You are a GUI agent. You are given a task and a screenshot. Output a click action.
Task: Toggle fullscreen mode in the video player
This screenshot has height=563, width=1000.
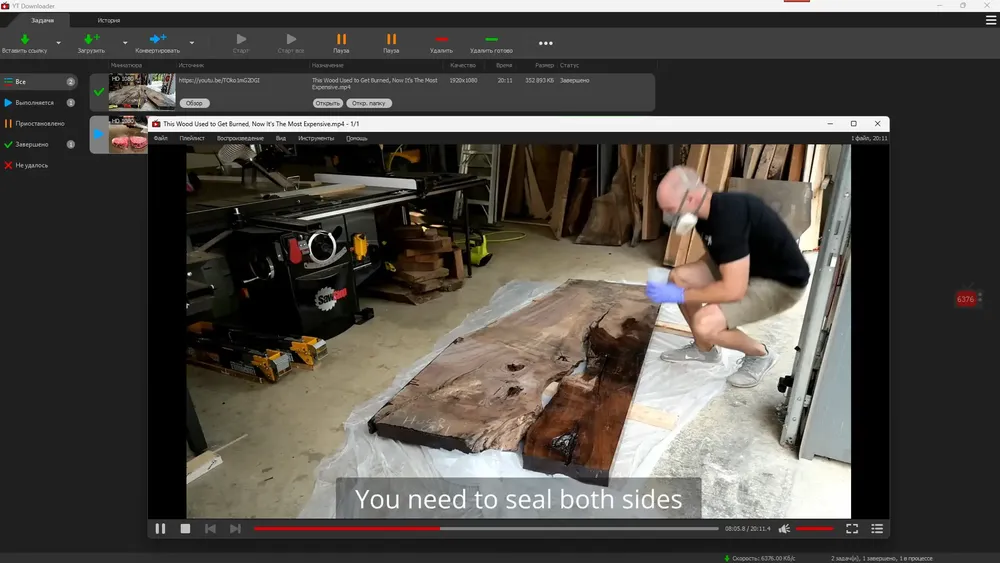pos(852,529)
